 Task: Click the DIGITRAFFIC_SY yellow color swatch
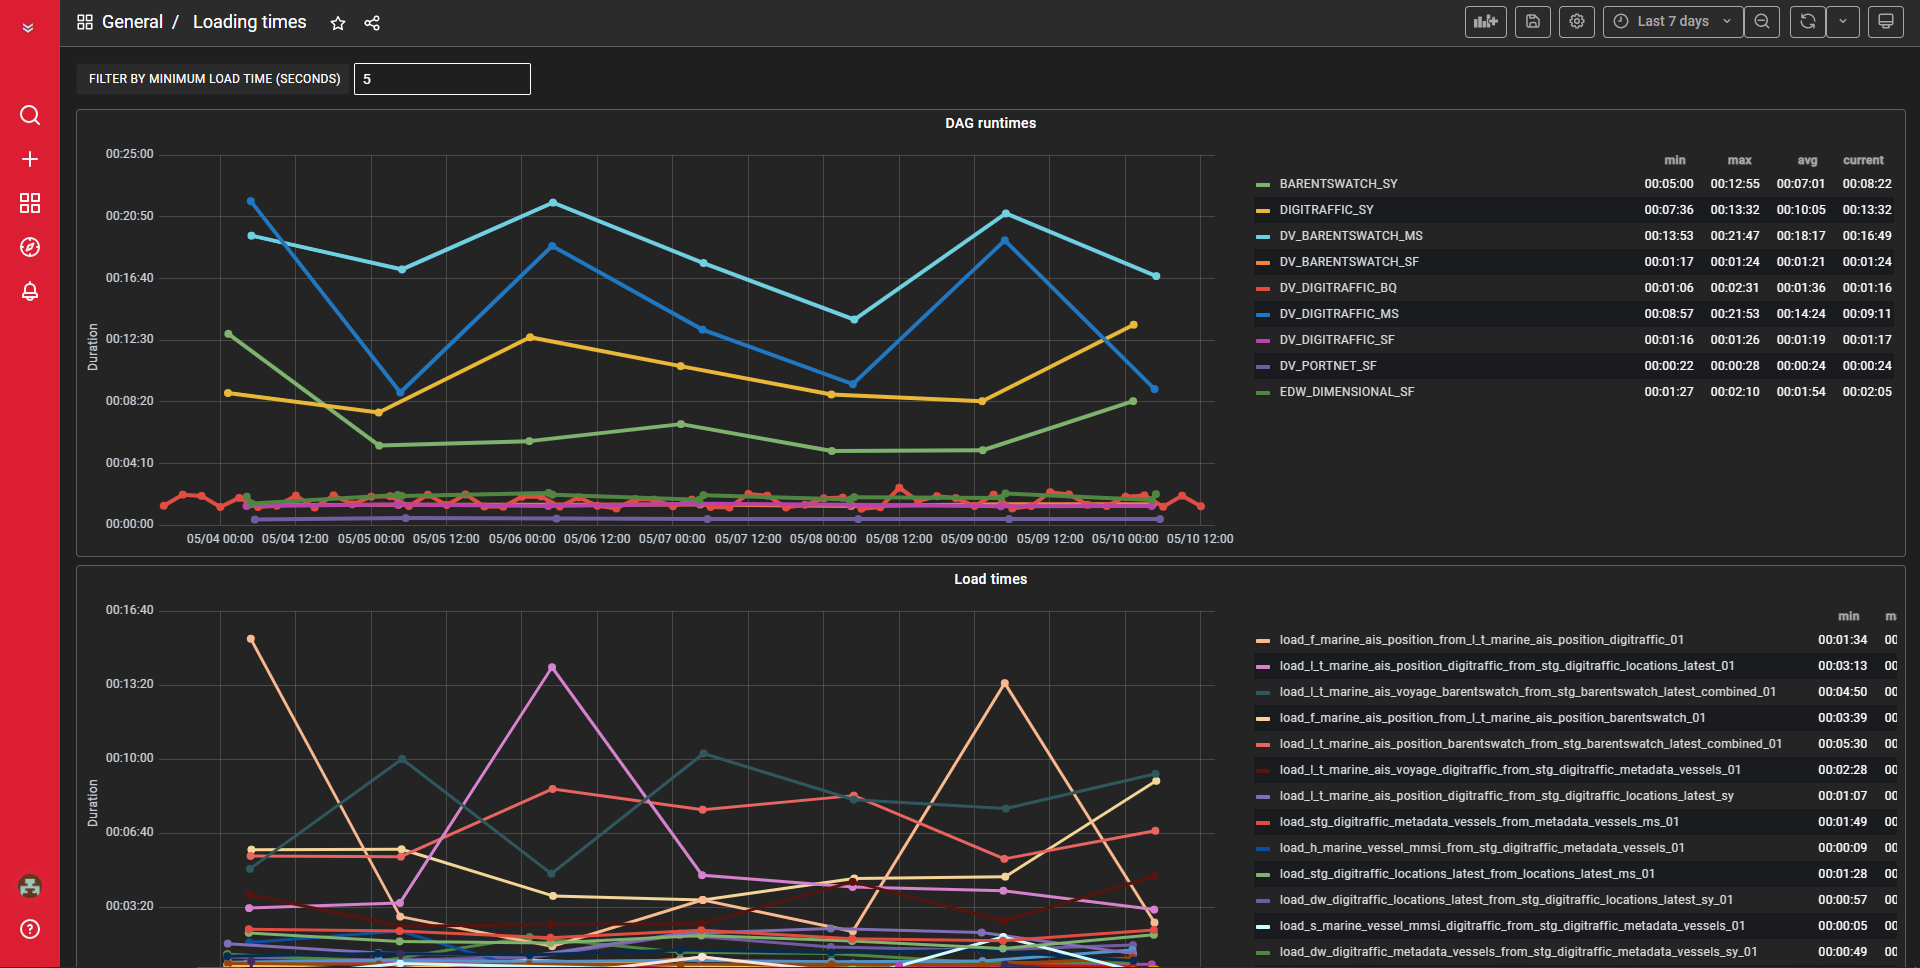point(1263,210)
